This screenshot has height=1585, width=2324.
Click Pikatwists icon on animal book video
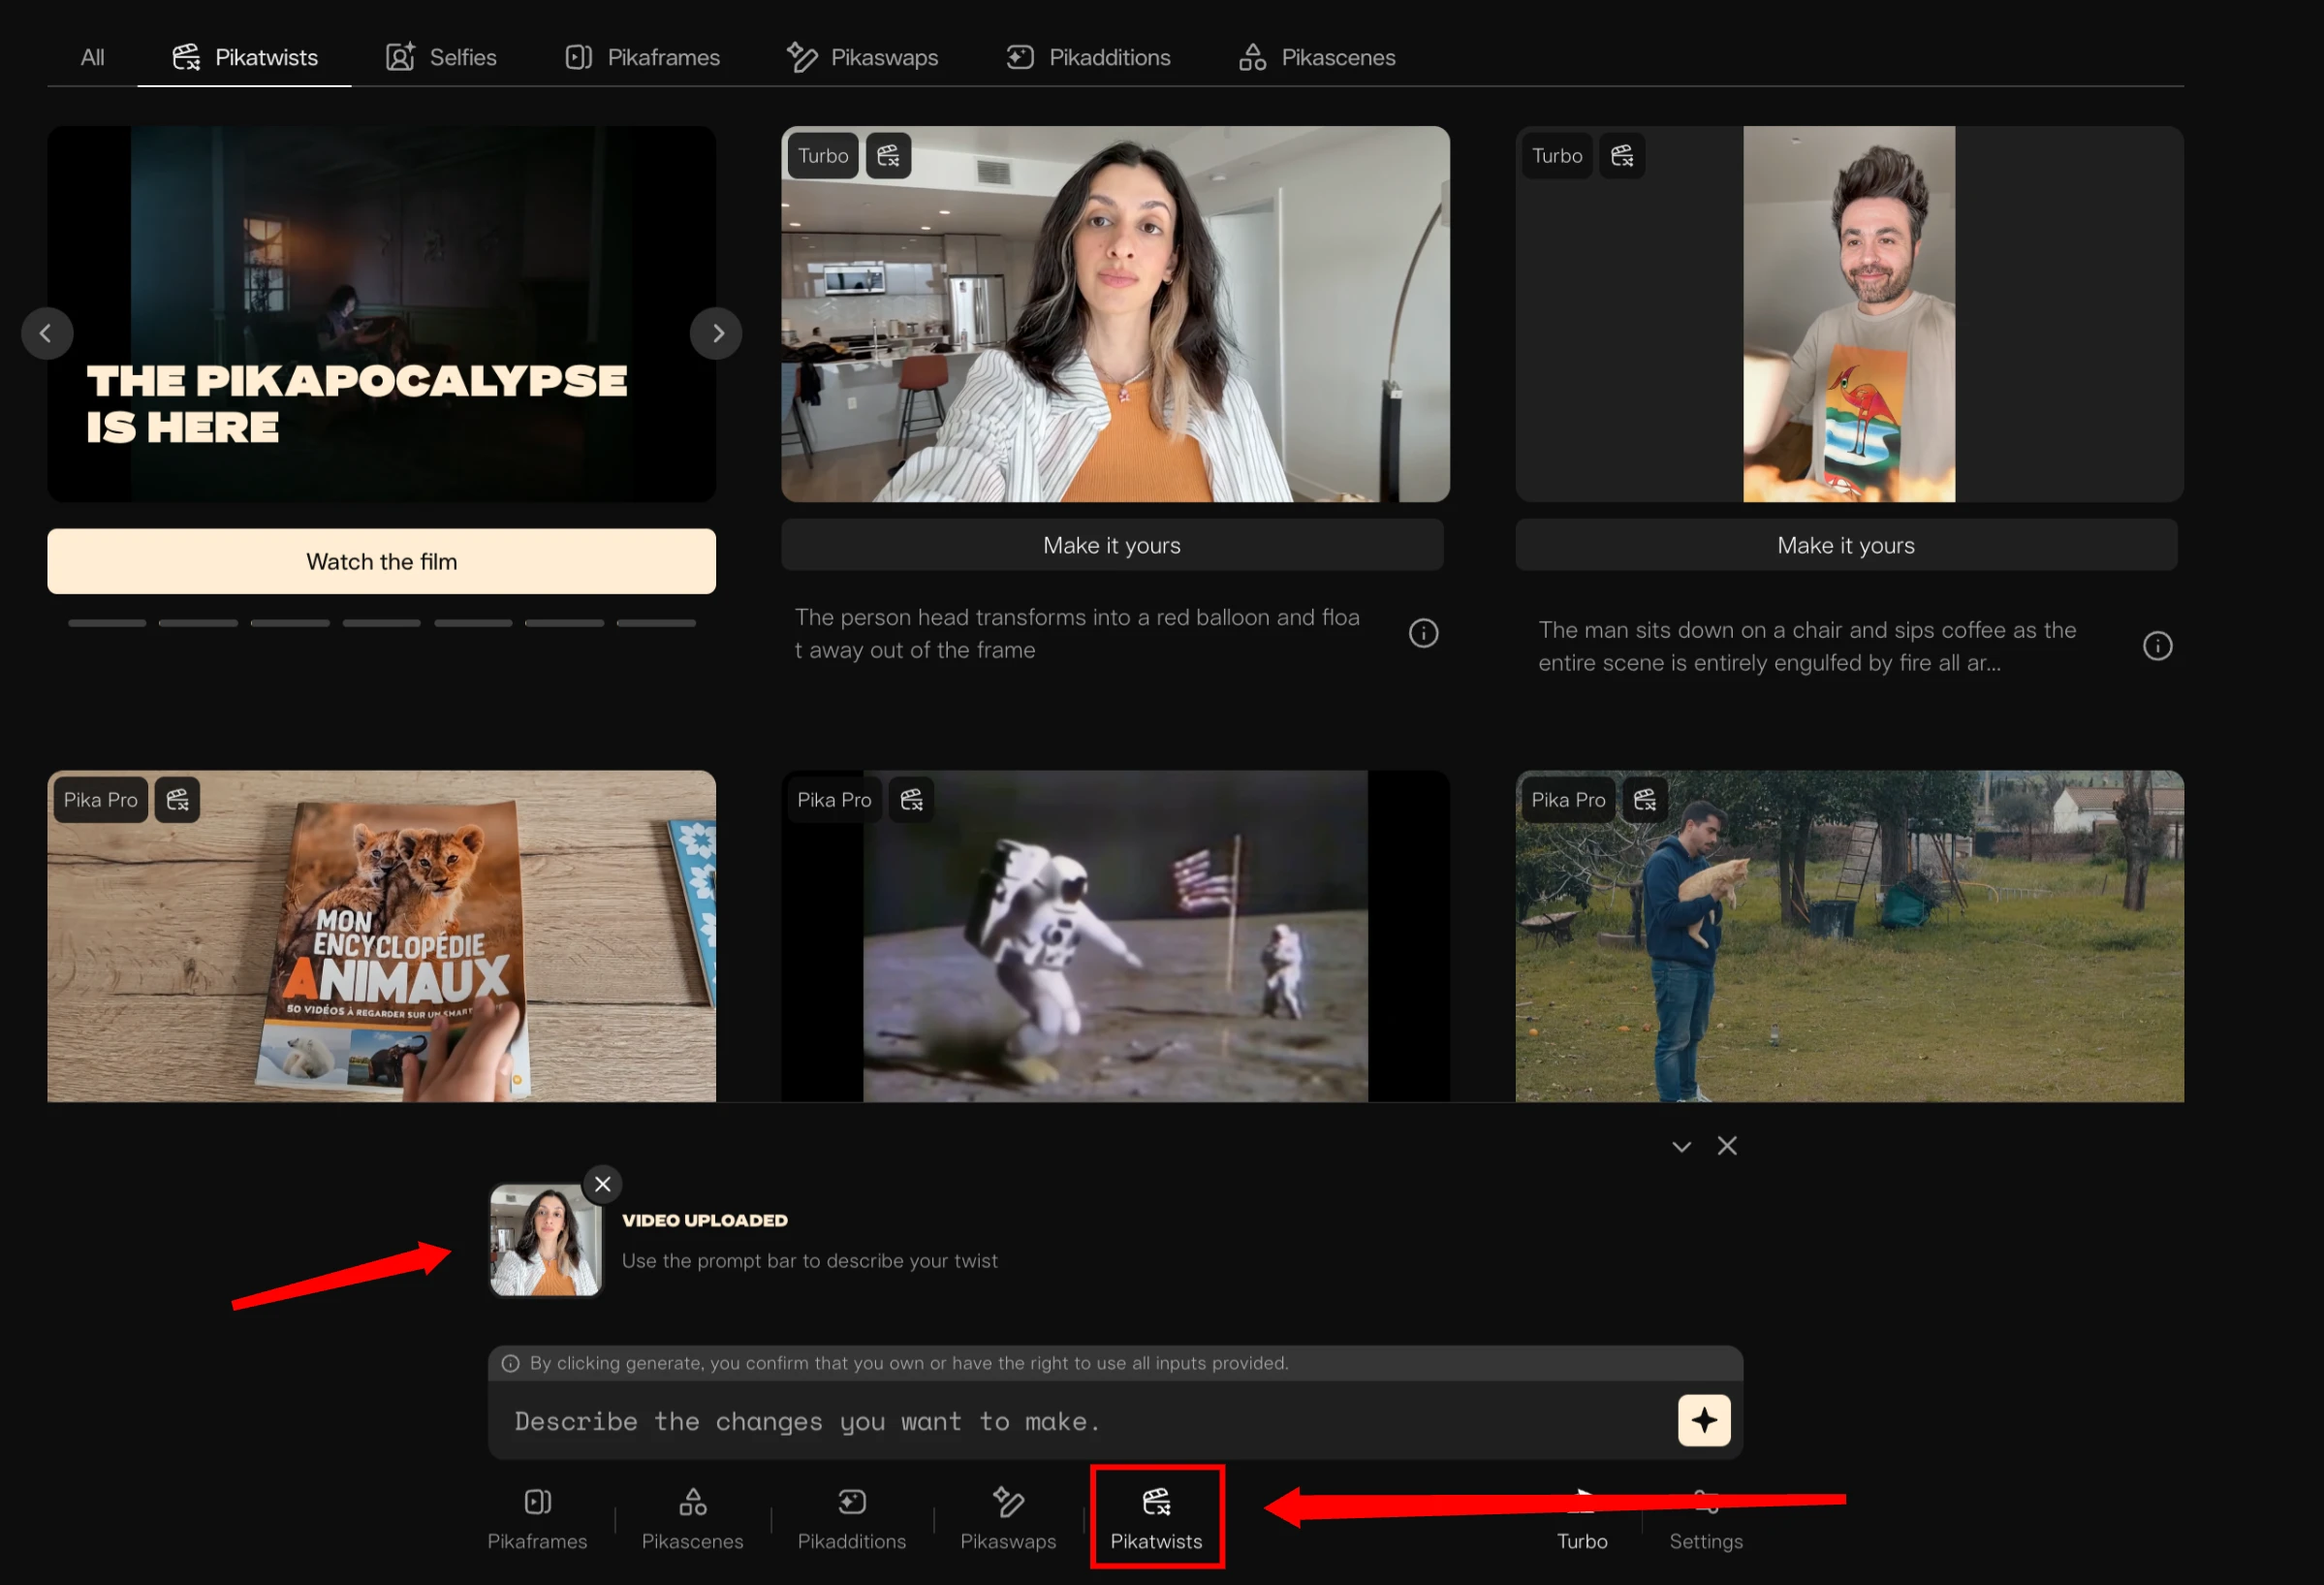pyautogui.click(x=177, y=800)
